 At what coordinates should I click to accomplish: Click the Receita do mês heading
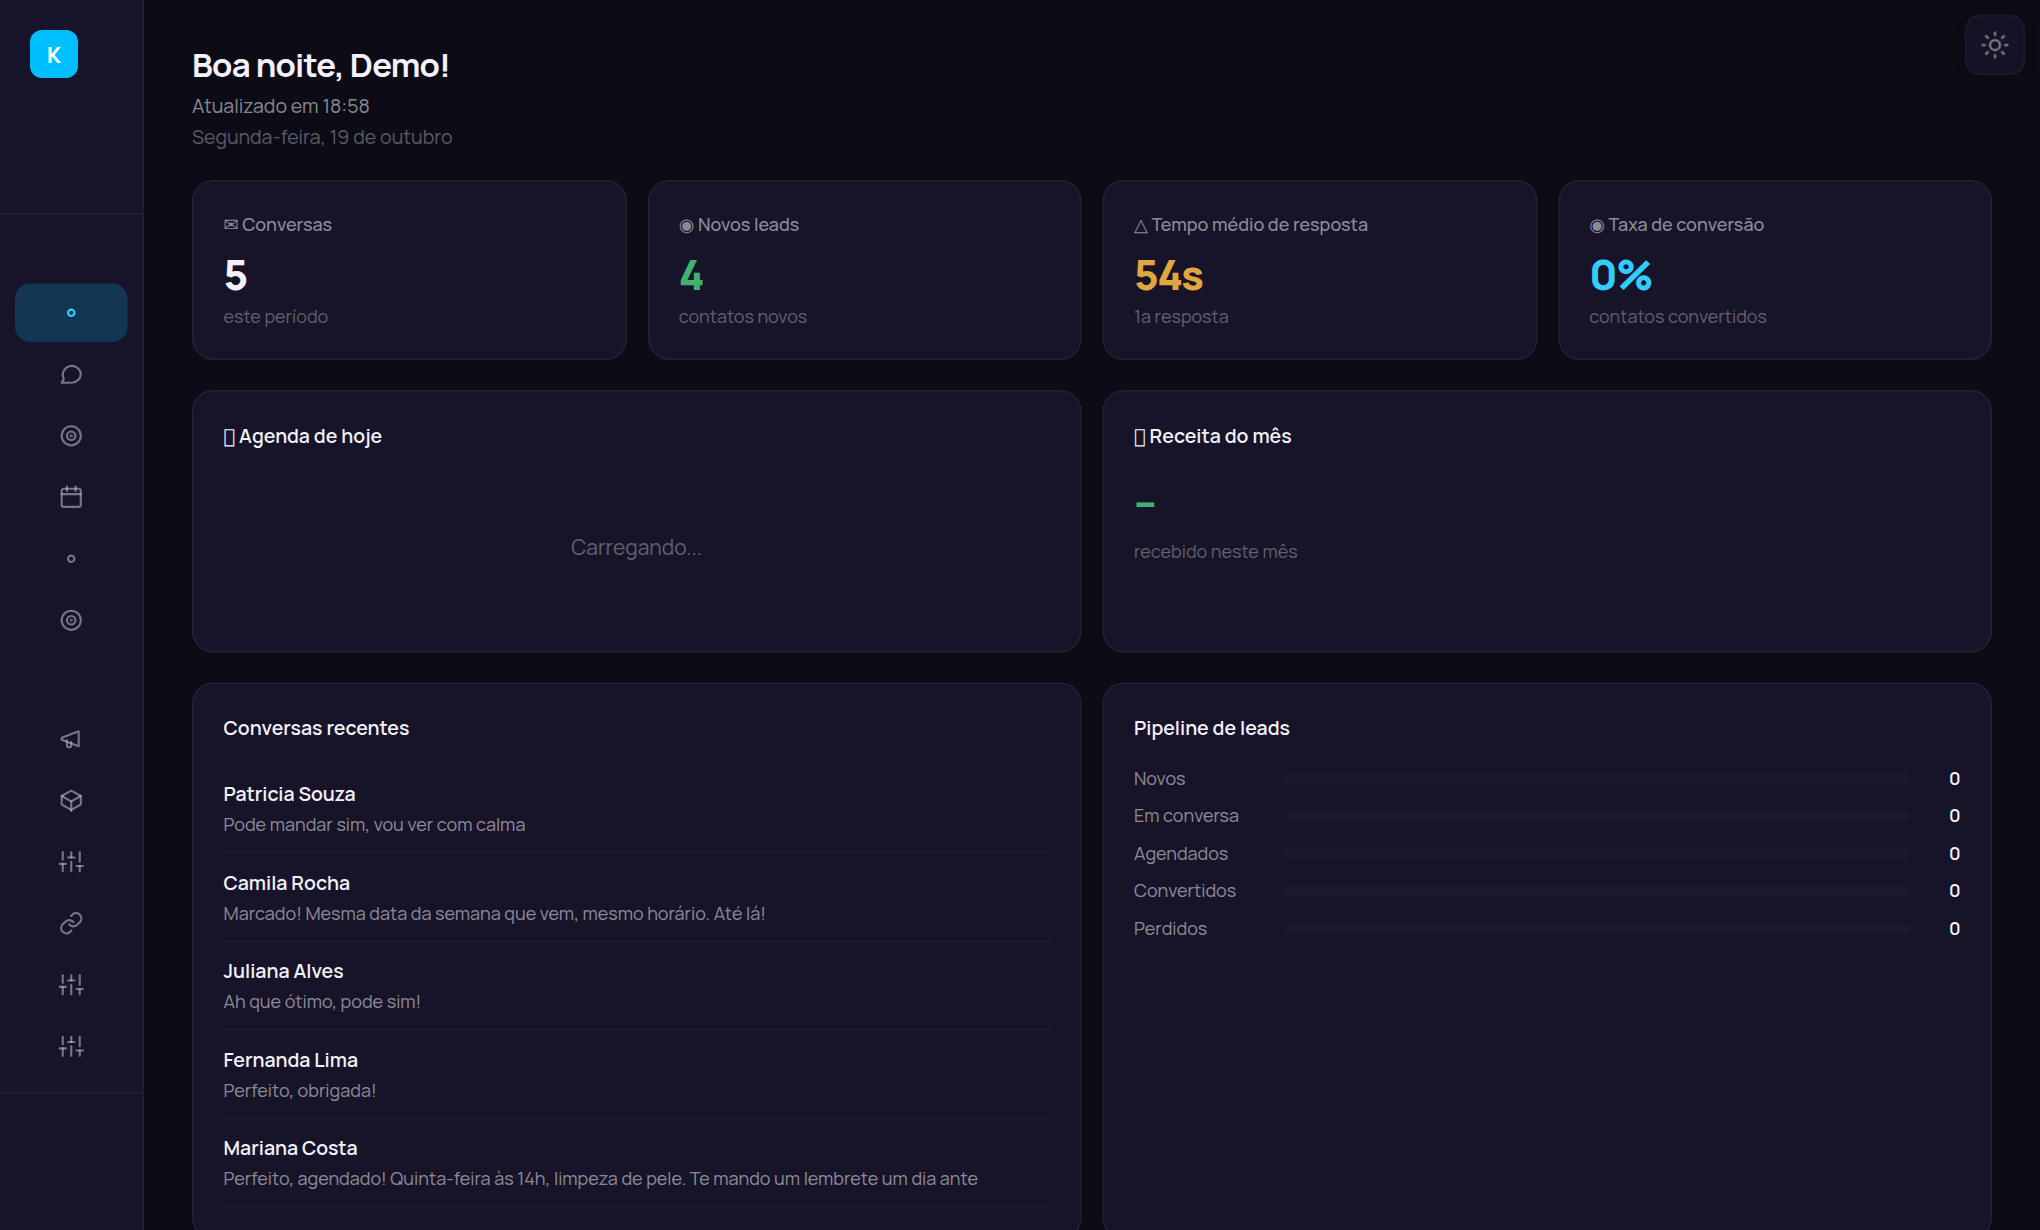pos(1213,436)
